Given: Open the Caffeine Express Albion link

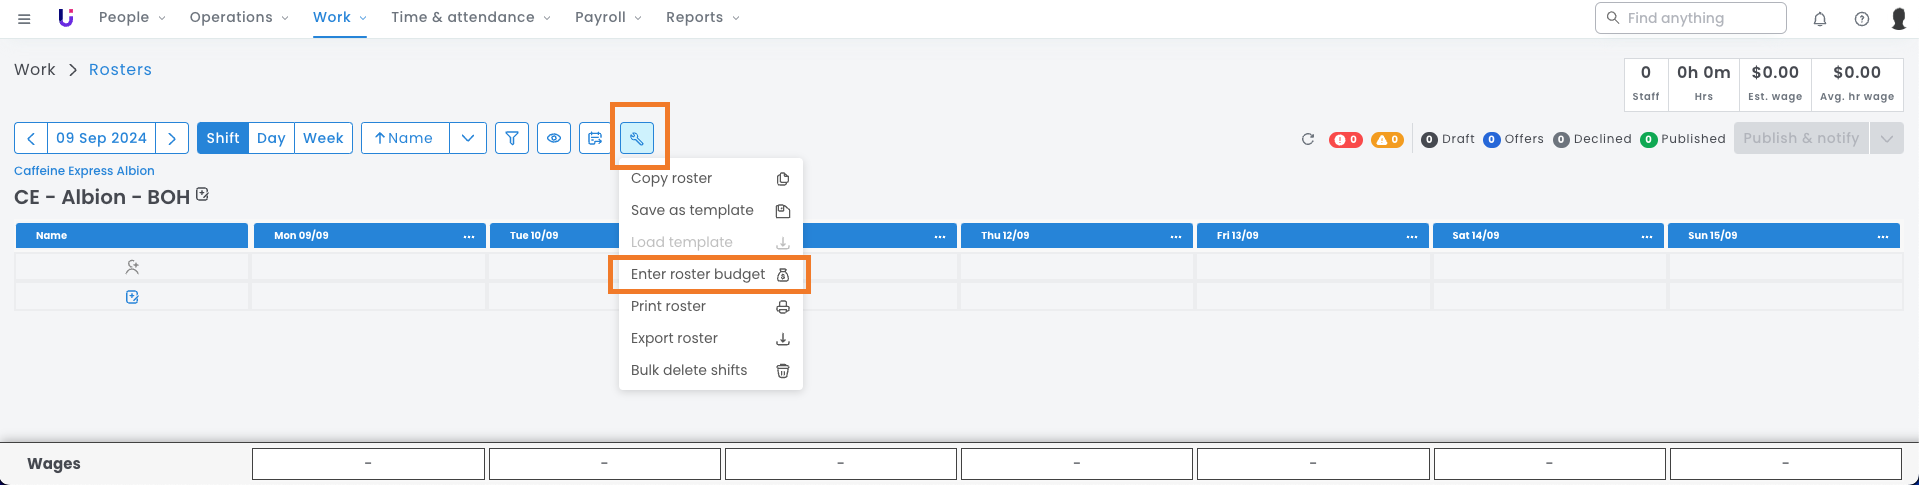Looking at the screenshot, I should tap(84, 171).
